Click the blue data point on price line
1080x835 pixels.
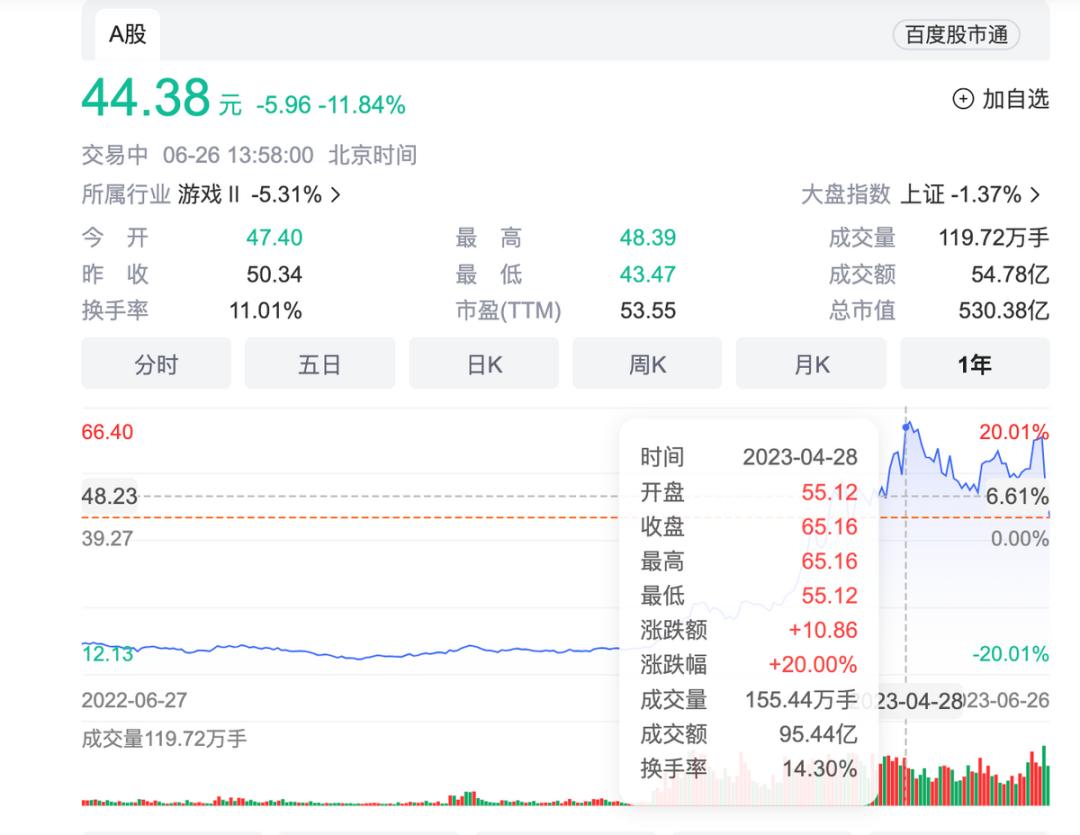click(906, 426)
